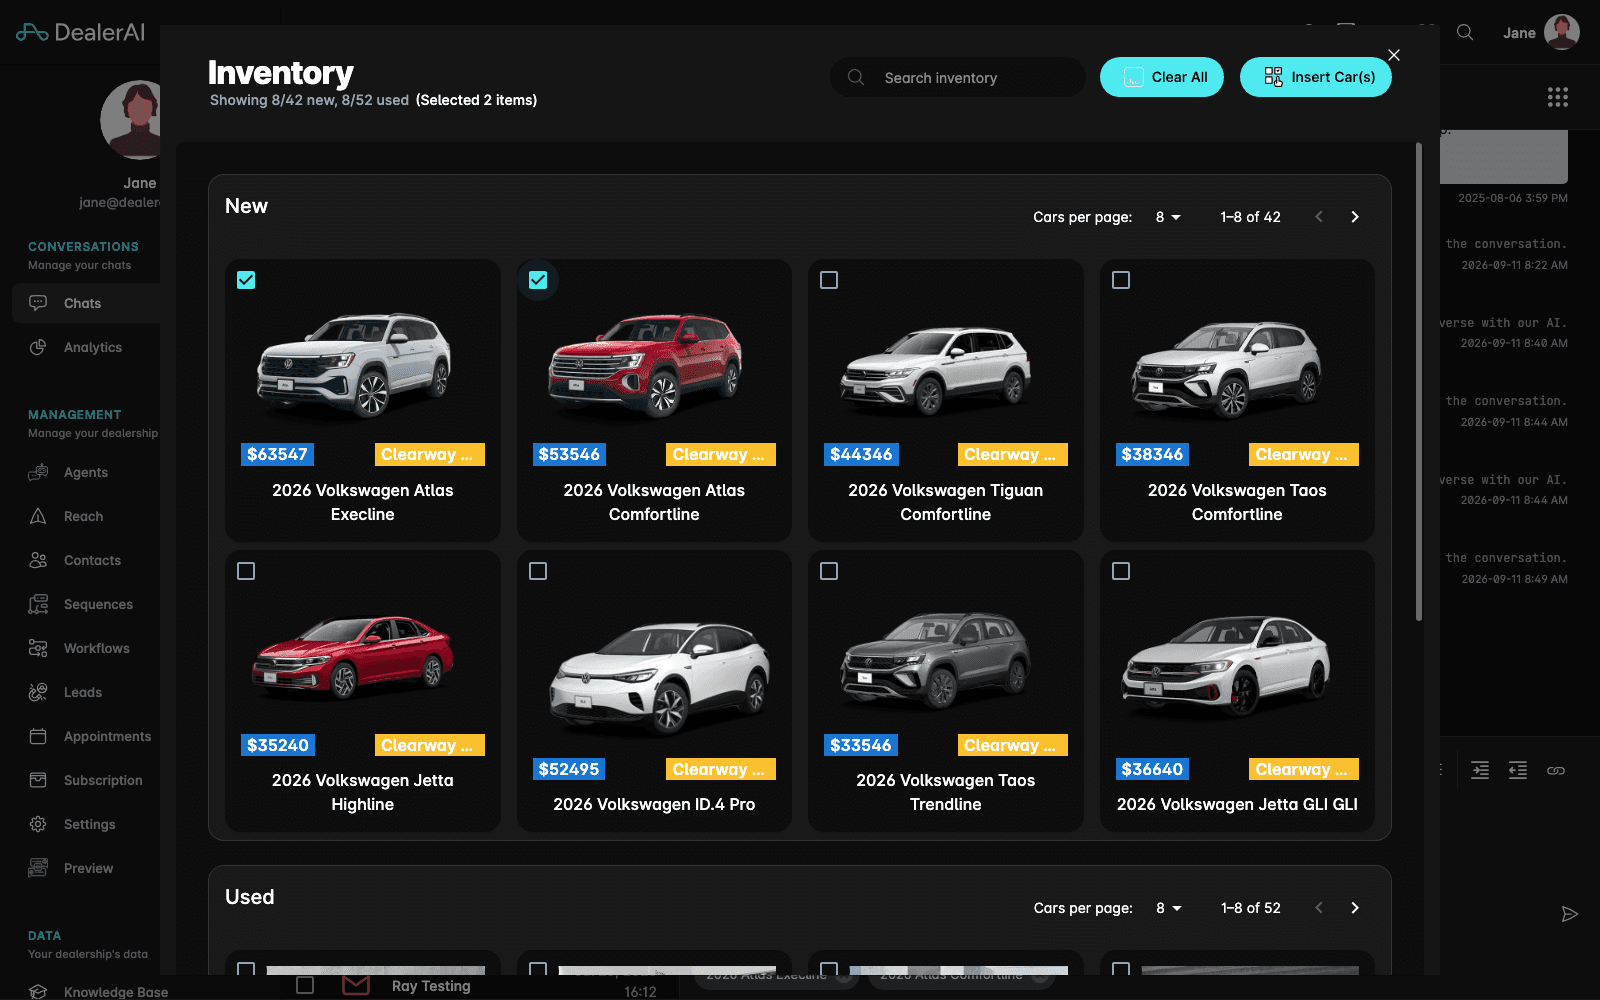Screen dimensions: 1600x1000
Task: Click the decrease indent icon
Action: 1518,770
